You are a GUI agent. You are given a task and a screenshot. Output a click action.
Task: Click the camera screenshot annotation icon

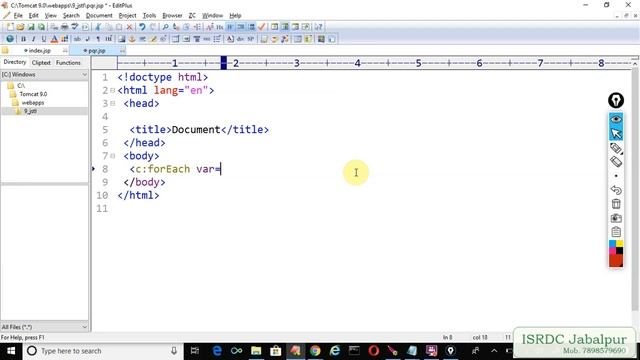[616, 218]
